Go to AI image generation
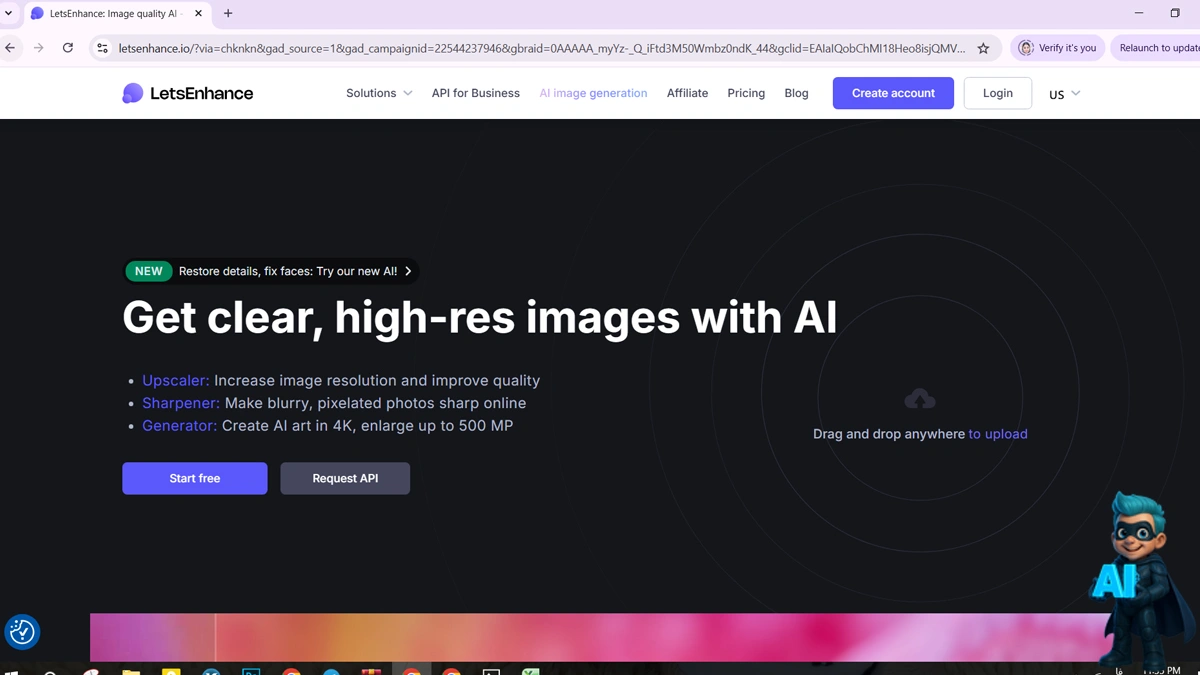Image resolution: width=1200 pixels, height=675 pixels. (x=593, y=93)
